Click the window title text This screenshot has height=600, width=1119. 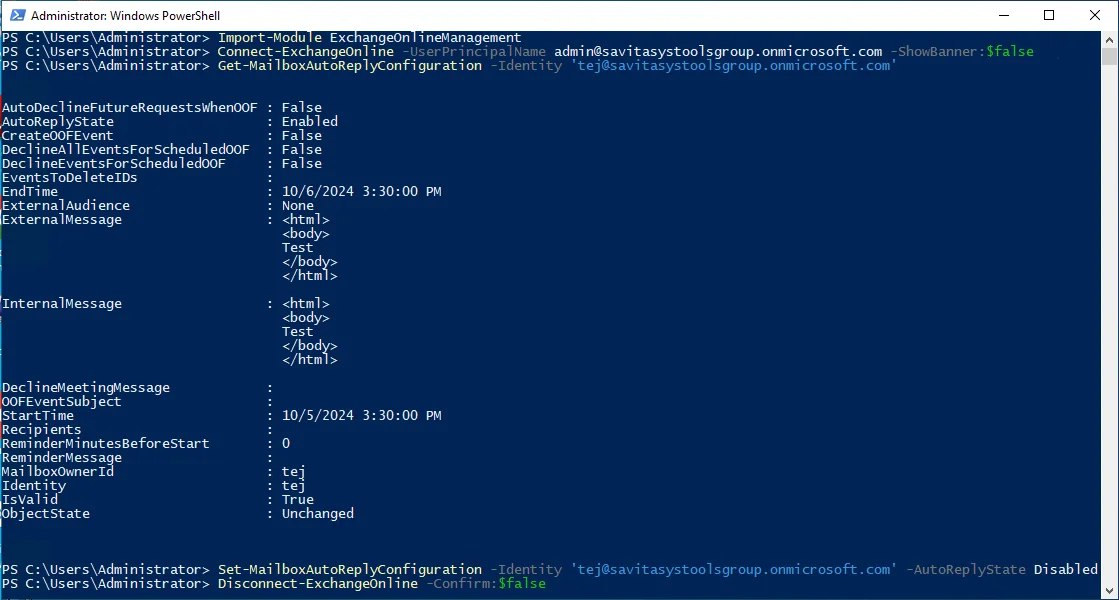[126, 16]
